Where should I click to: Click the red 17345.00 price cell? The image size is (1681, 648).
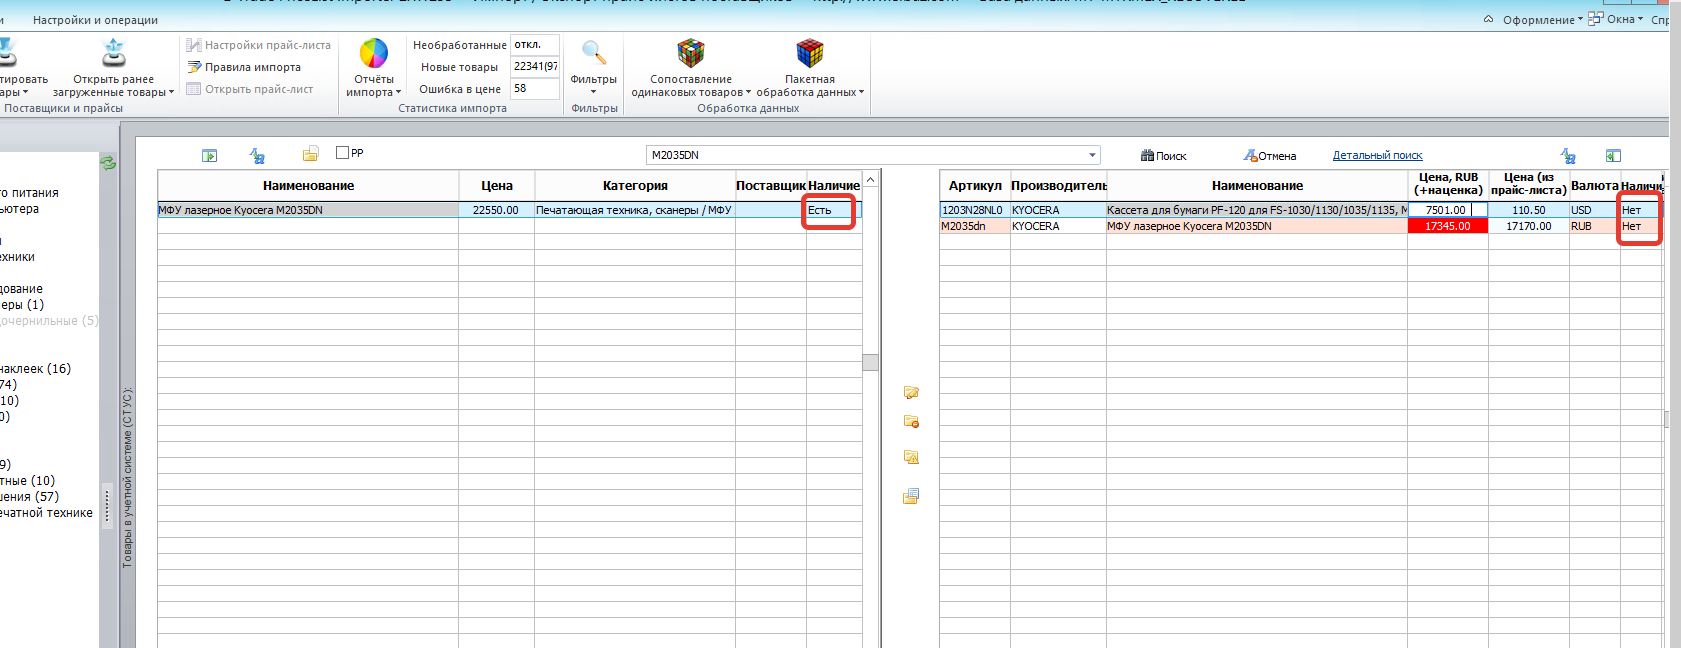(x=1448, y=226)
